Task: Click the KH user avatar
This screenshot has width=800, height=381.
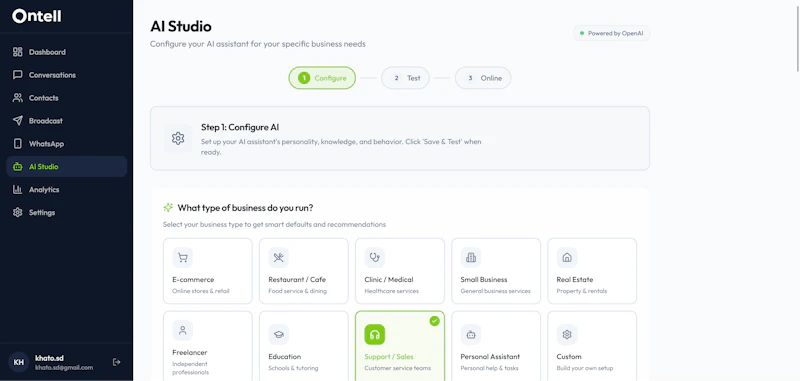Action: click(18, 362)
